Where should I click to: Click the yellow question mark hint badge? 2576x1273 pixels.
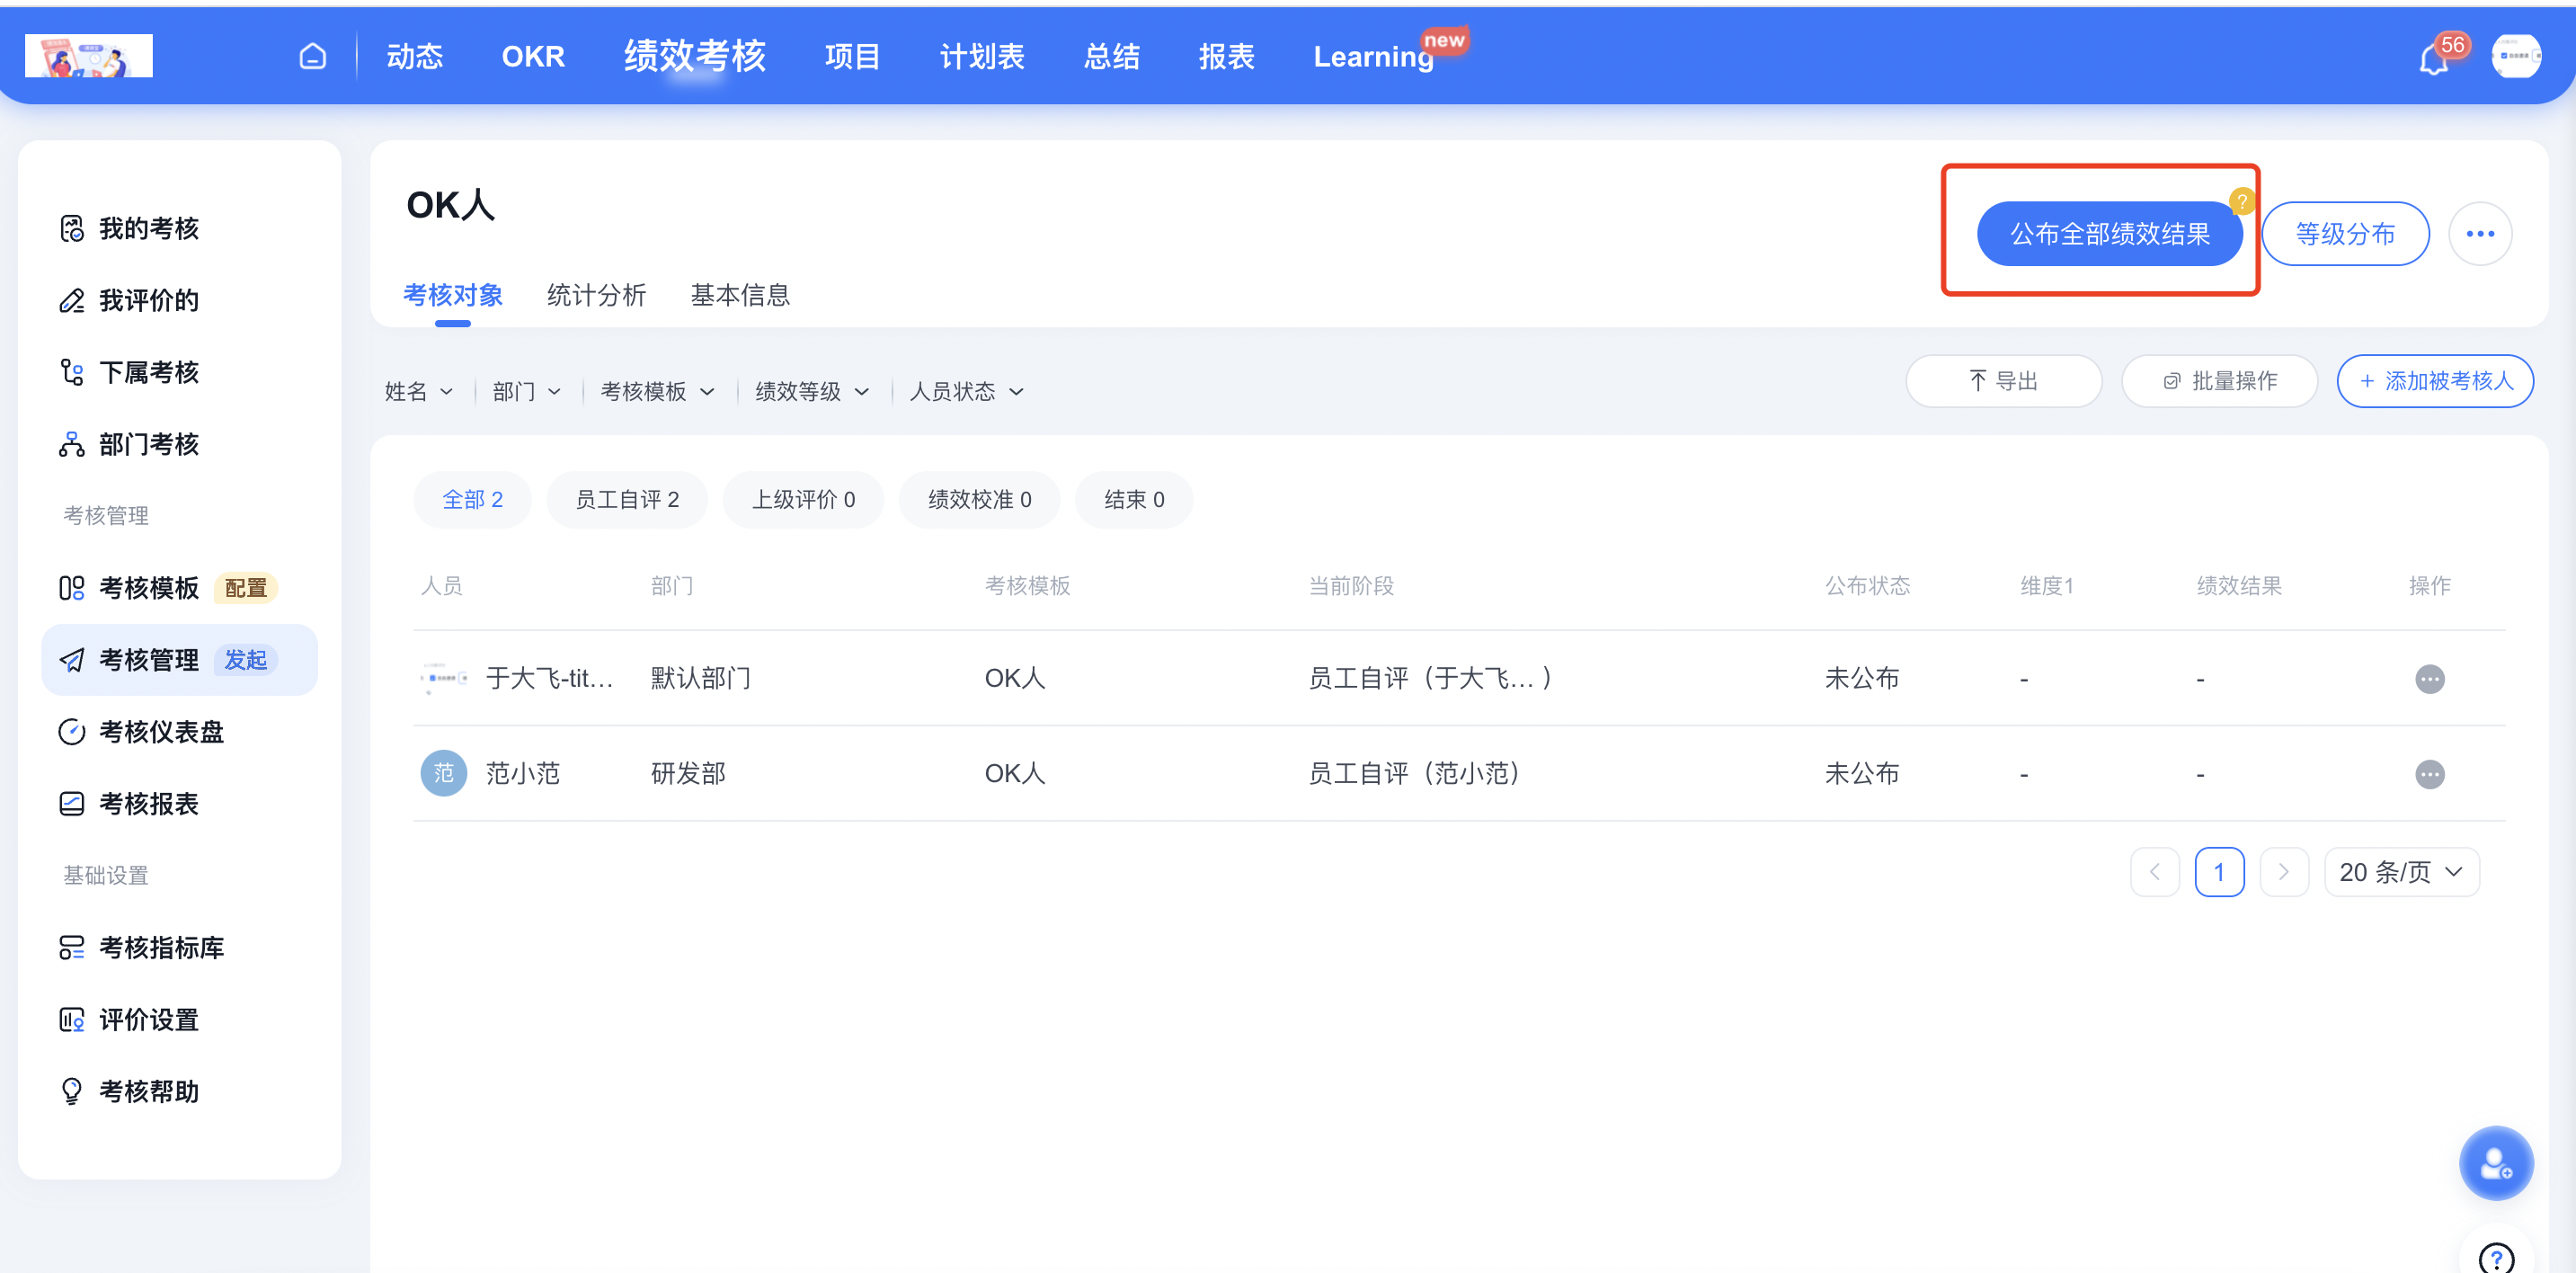tap(2242, 202)
